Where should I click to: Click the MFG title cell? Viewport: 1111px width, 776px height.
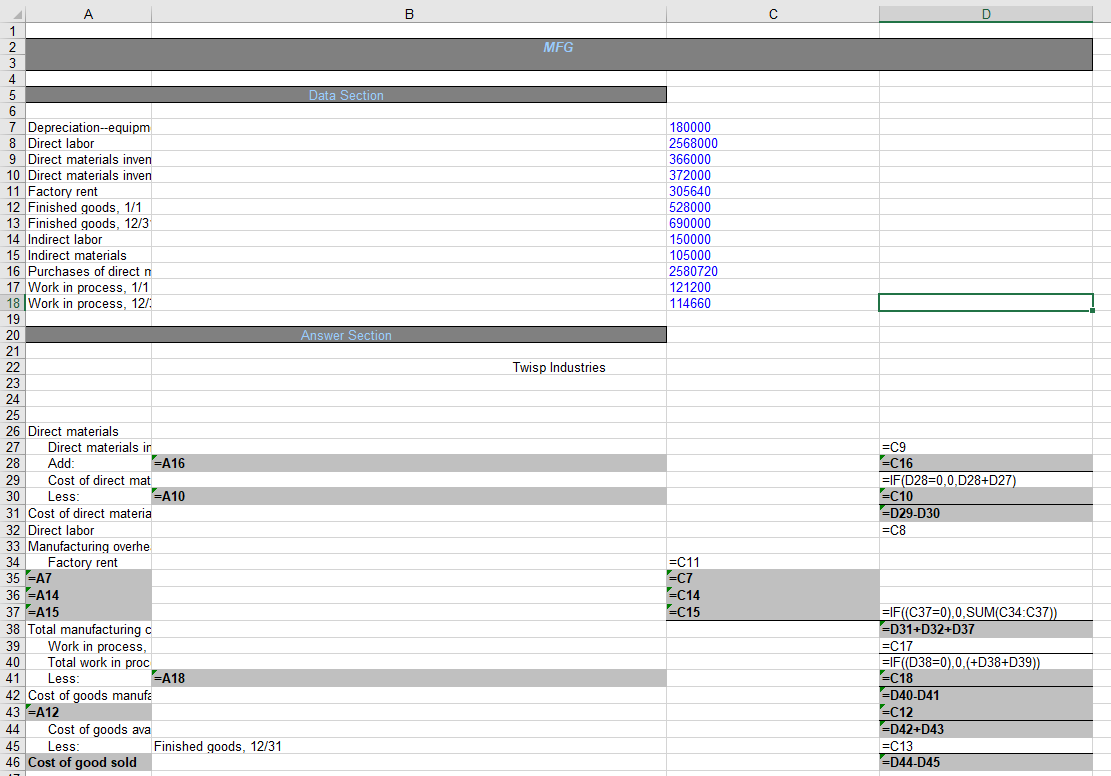coord(558,47)
